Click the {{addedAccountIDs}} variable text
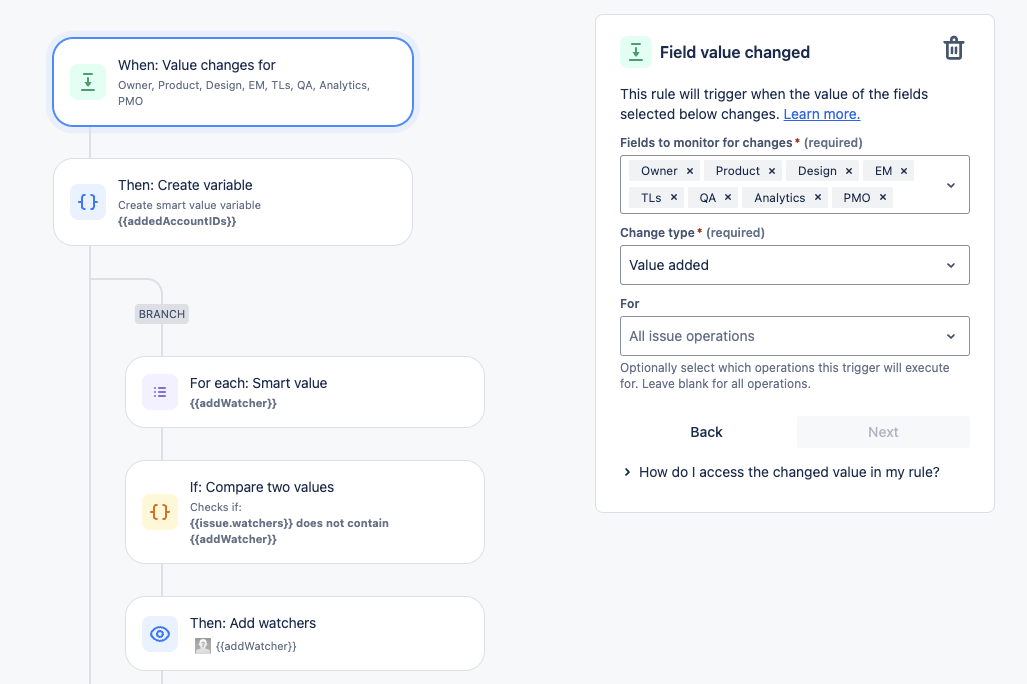Viewport: 1027px width, 684px height. pyautogui.click(x=177, y=221)
